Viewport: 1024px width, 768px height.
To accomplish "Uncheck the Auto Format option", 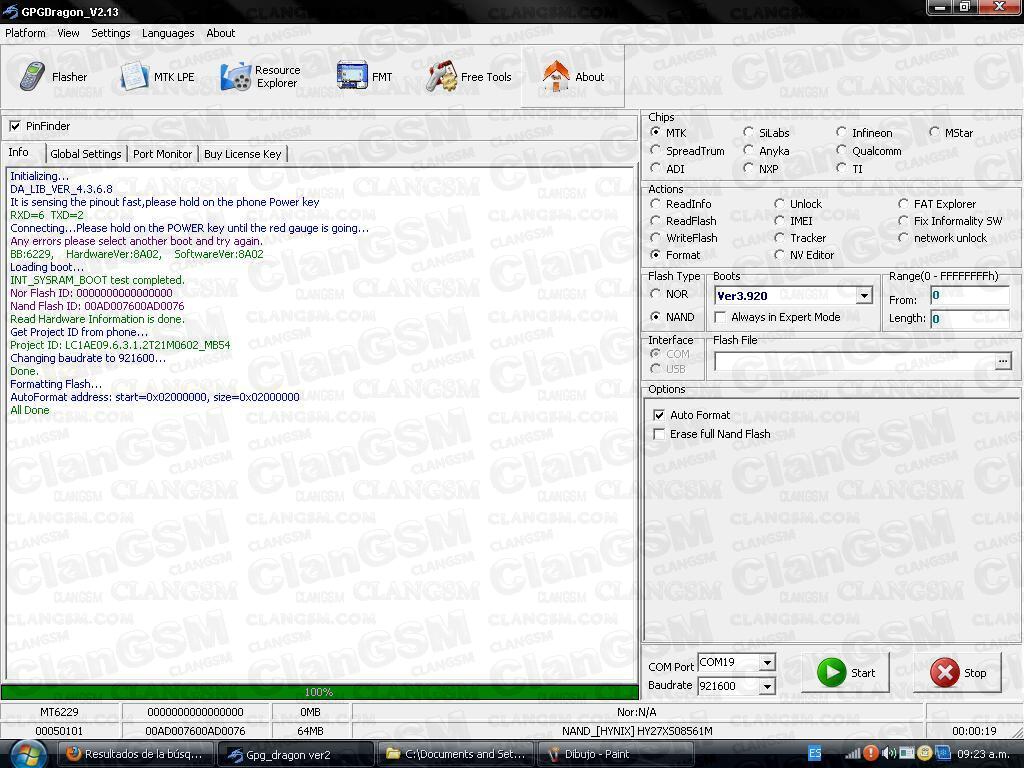I will click(x=659, y=415).
